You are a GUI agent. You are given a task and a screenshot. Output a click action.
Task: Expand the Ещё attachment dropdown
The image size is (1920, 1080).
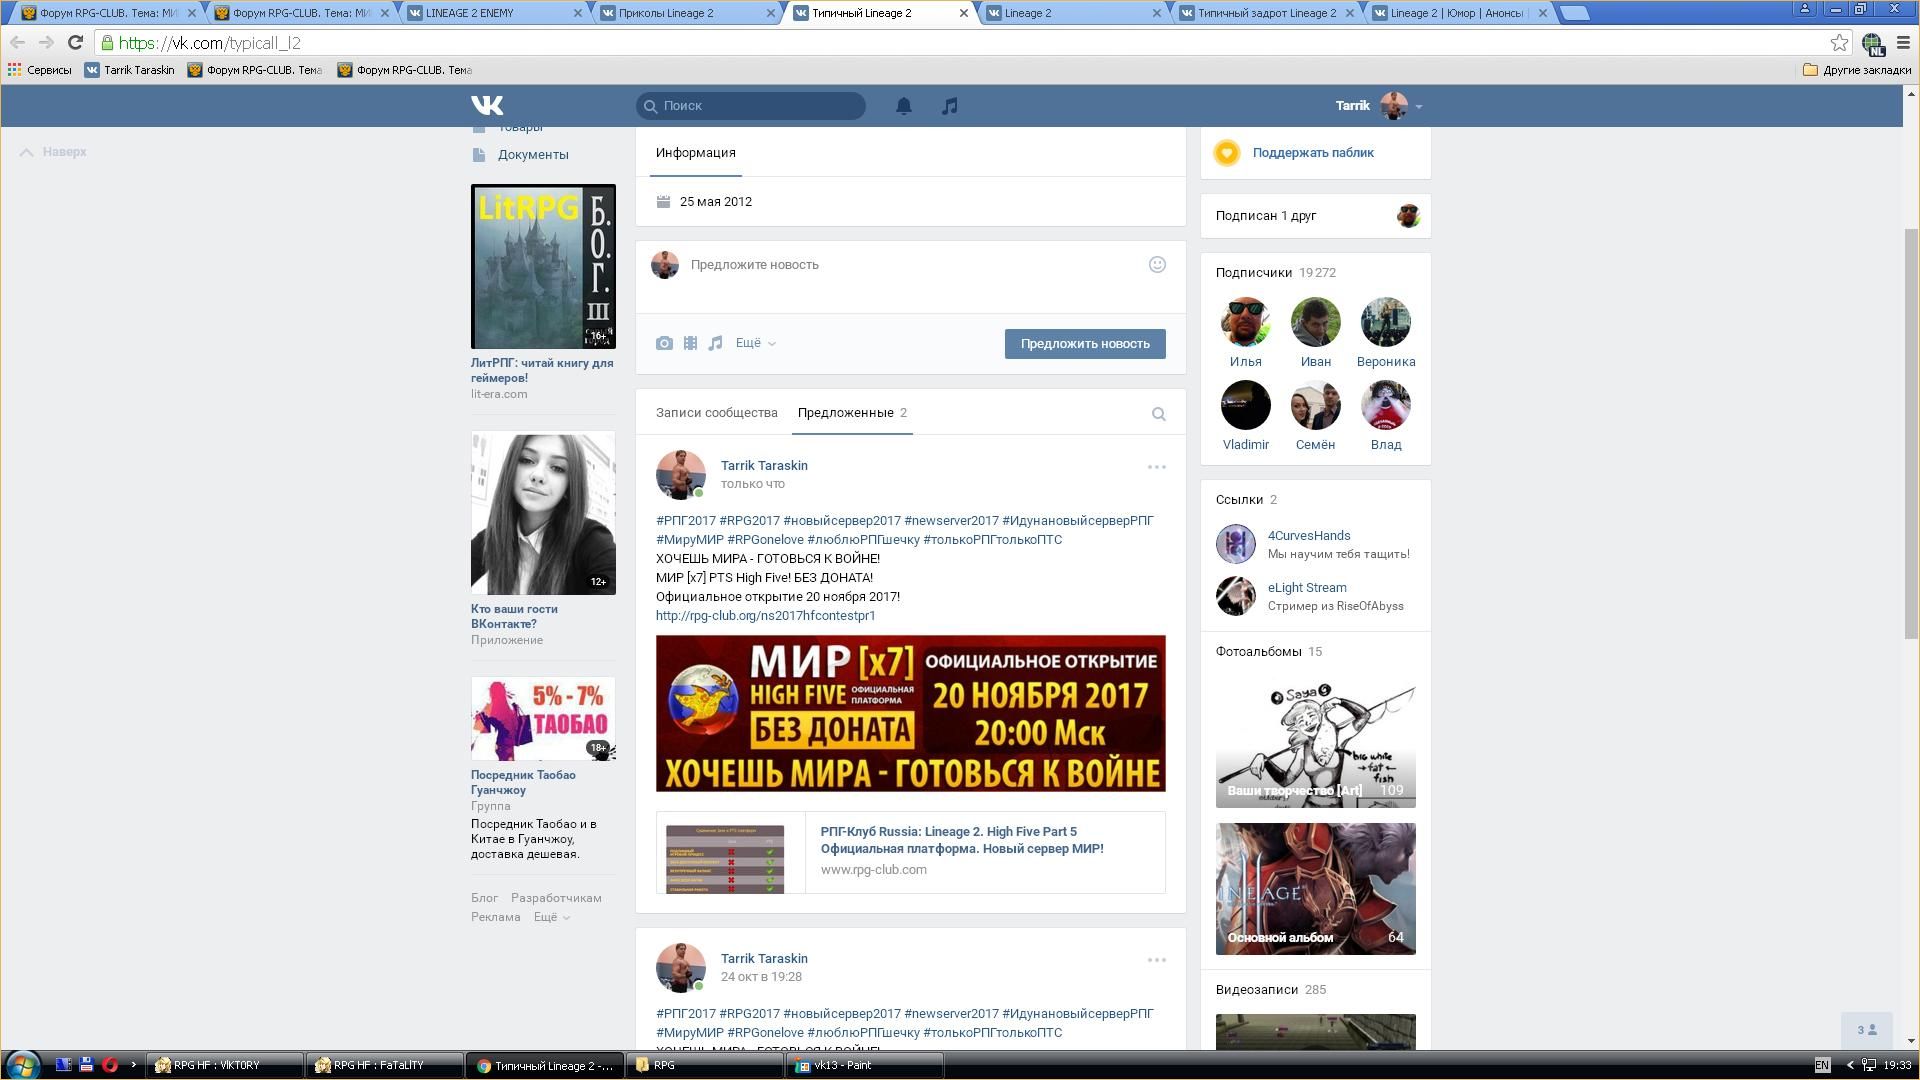coord(755,343)
